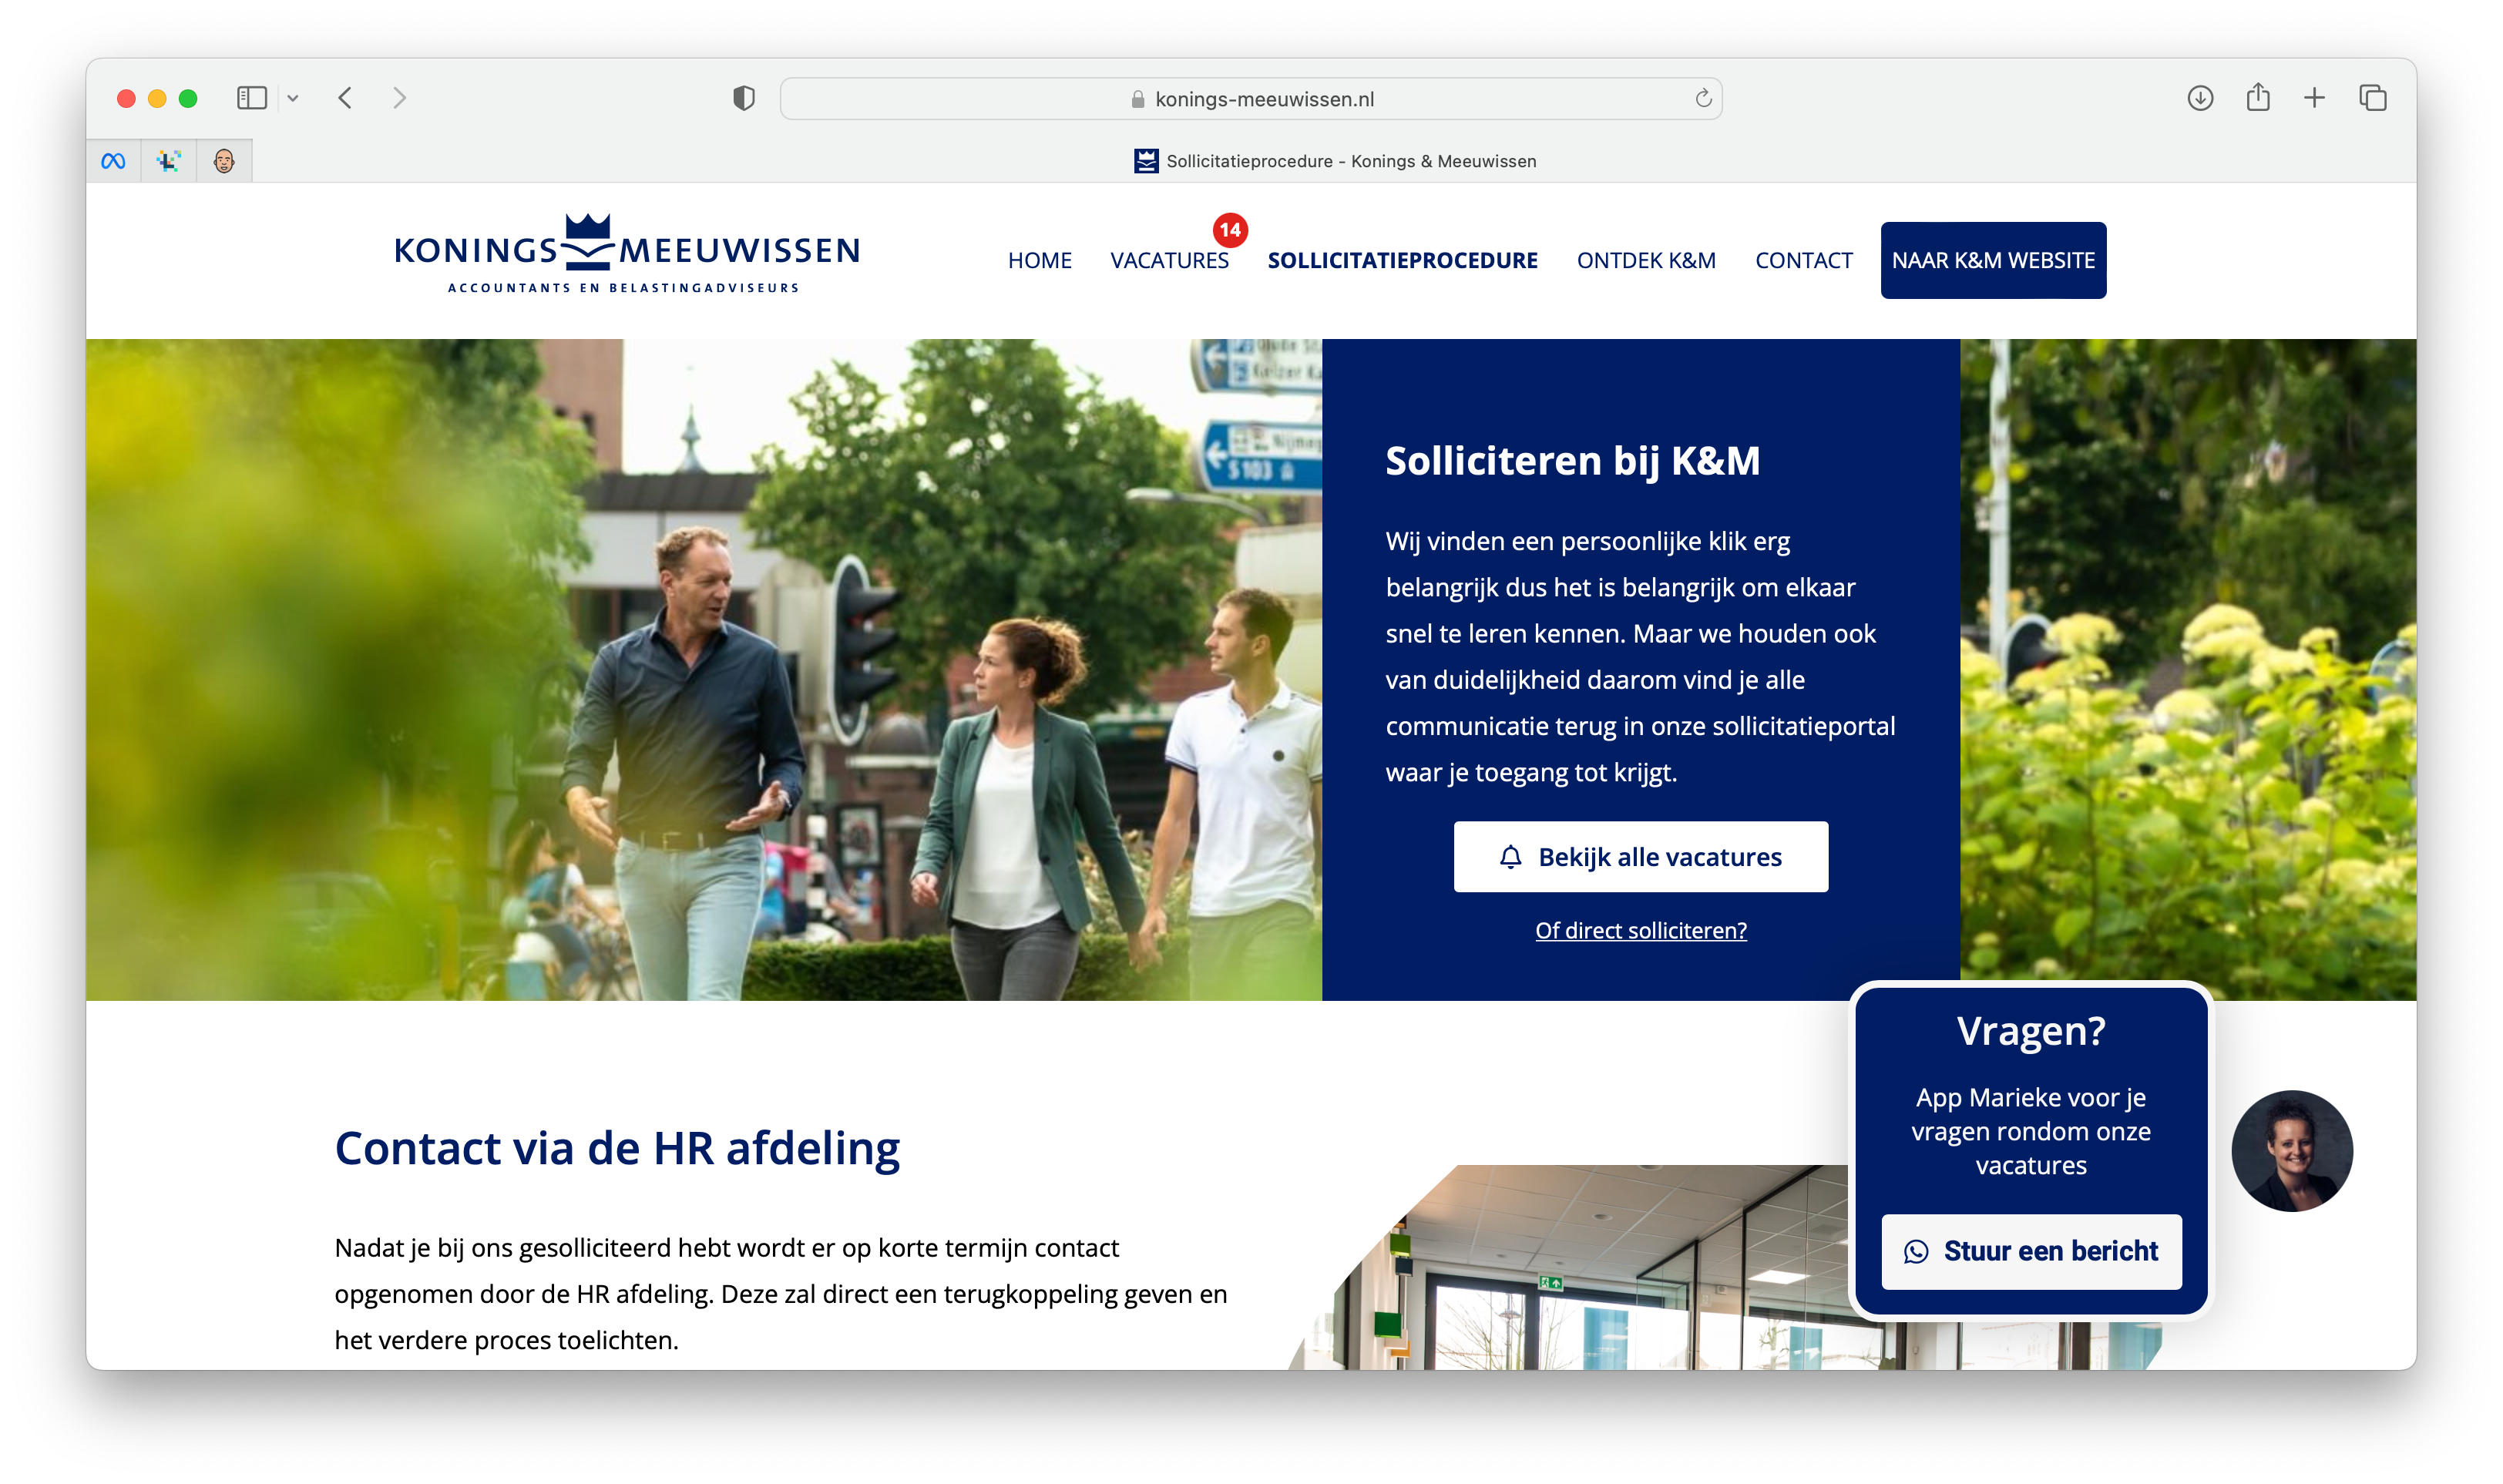Reload the page using the refresh icon
The image size is (2503, 1484).
[1703, 98]
